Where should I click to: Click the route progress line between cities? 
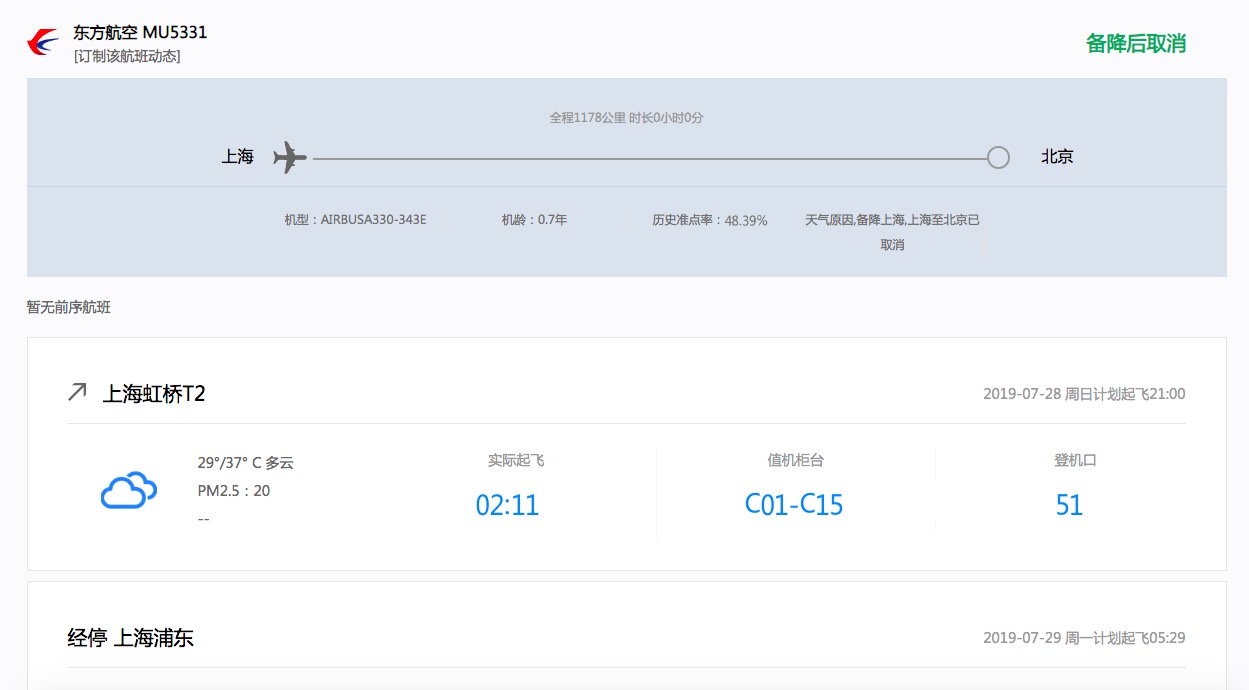tap(650, 158)
